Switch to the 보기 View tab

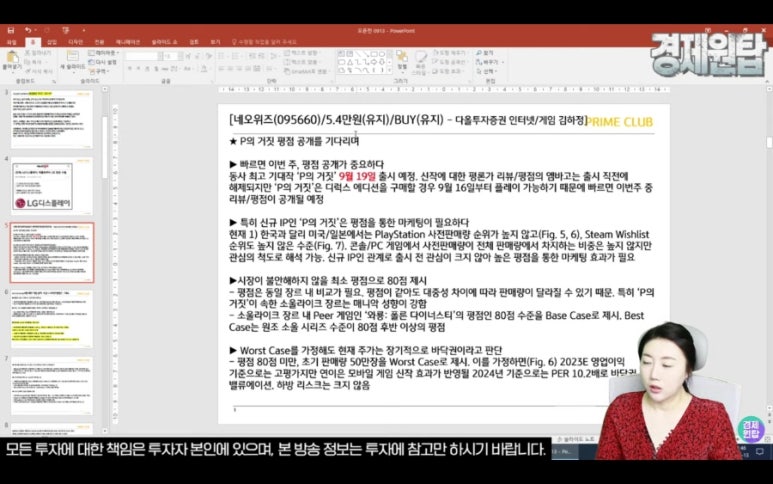(215, 42)
